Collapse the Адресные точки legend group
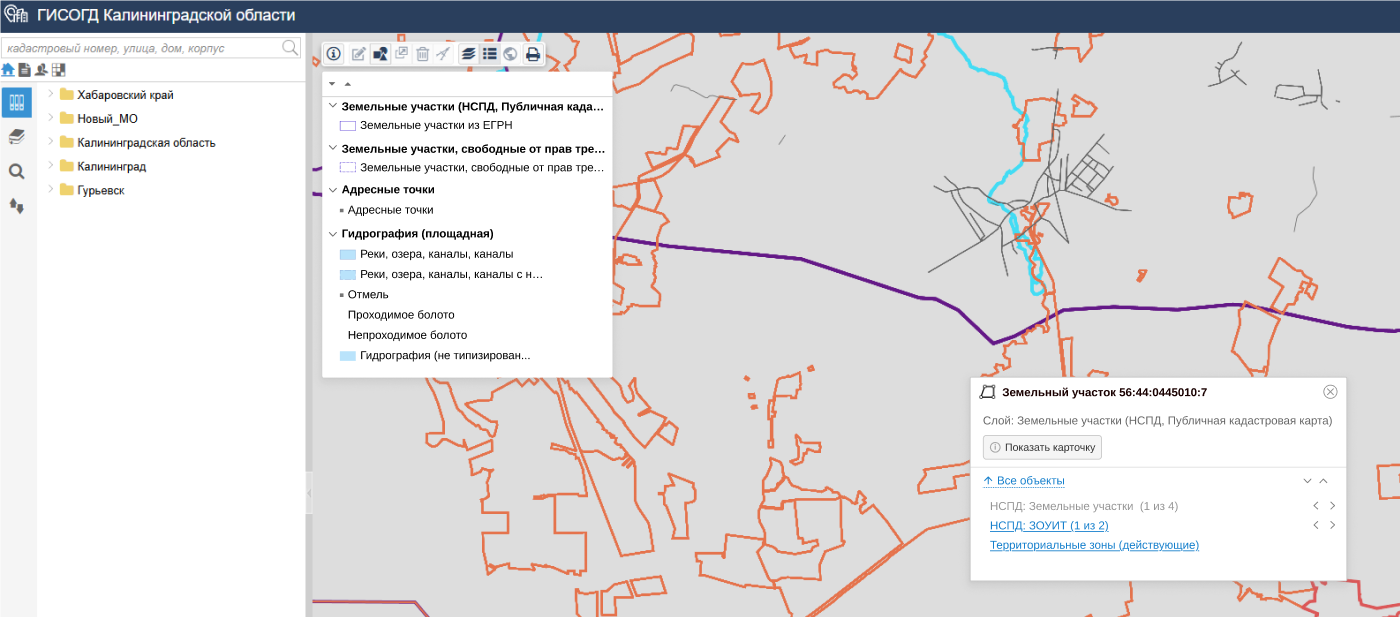The image size is (1400, 617). point(333,189)
